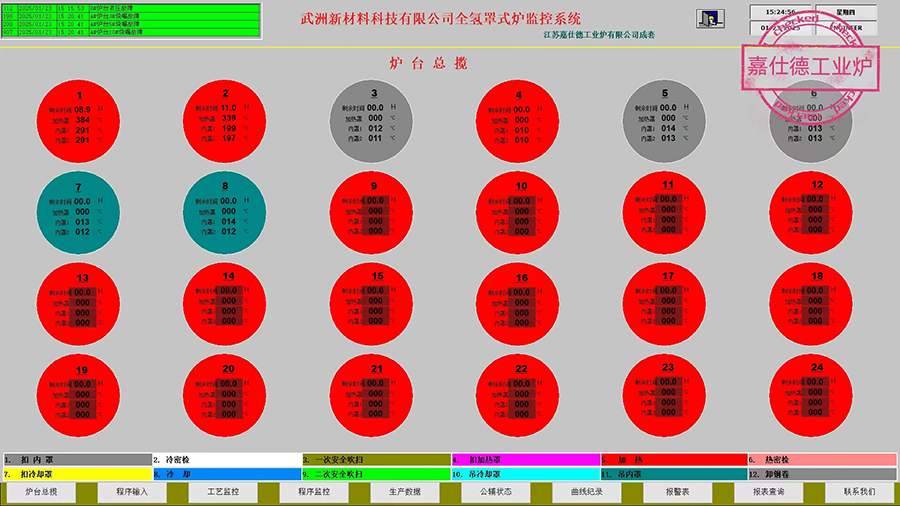Open gray furnace station 3 circle
This screenshot has width=900, height=506.
click(371, 121)
